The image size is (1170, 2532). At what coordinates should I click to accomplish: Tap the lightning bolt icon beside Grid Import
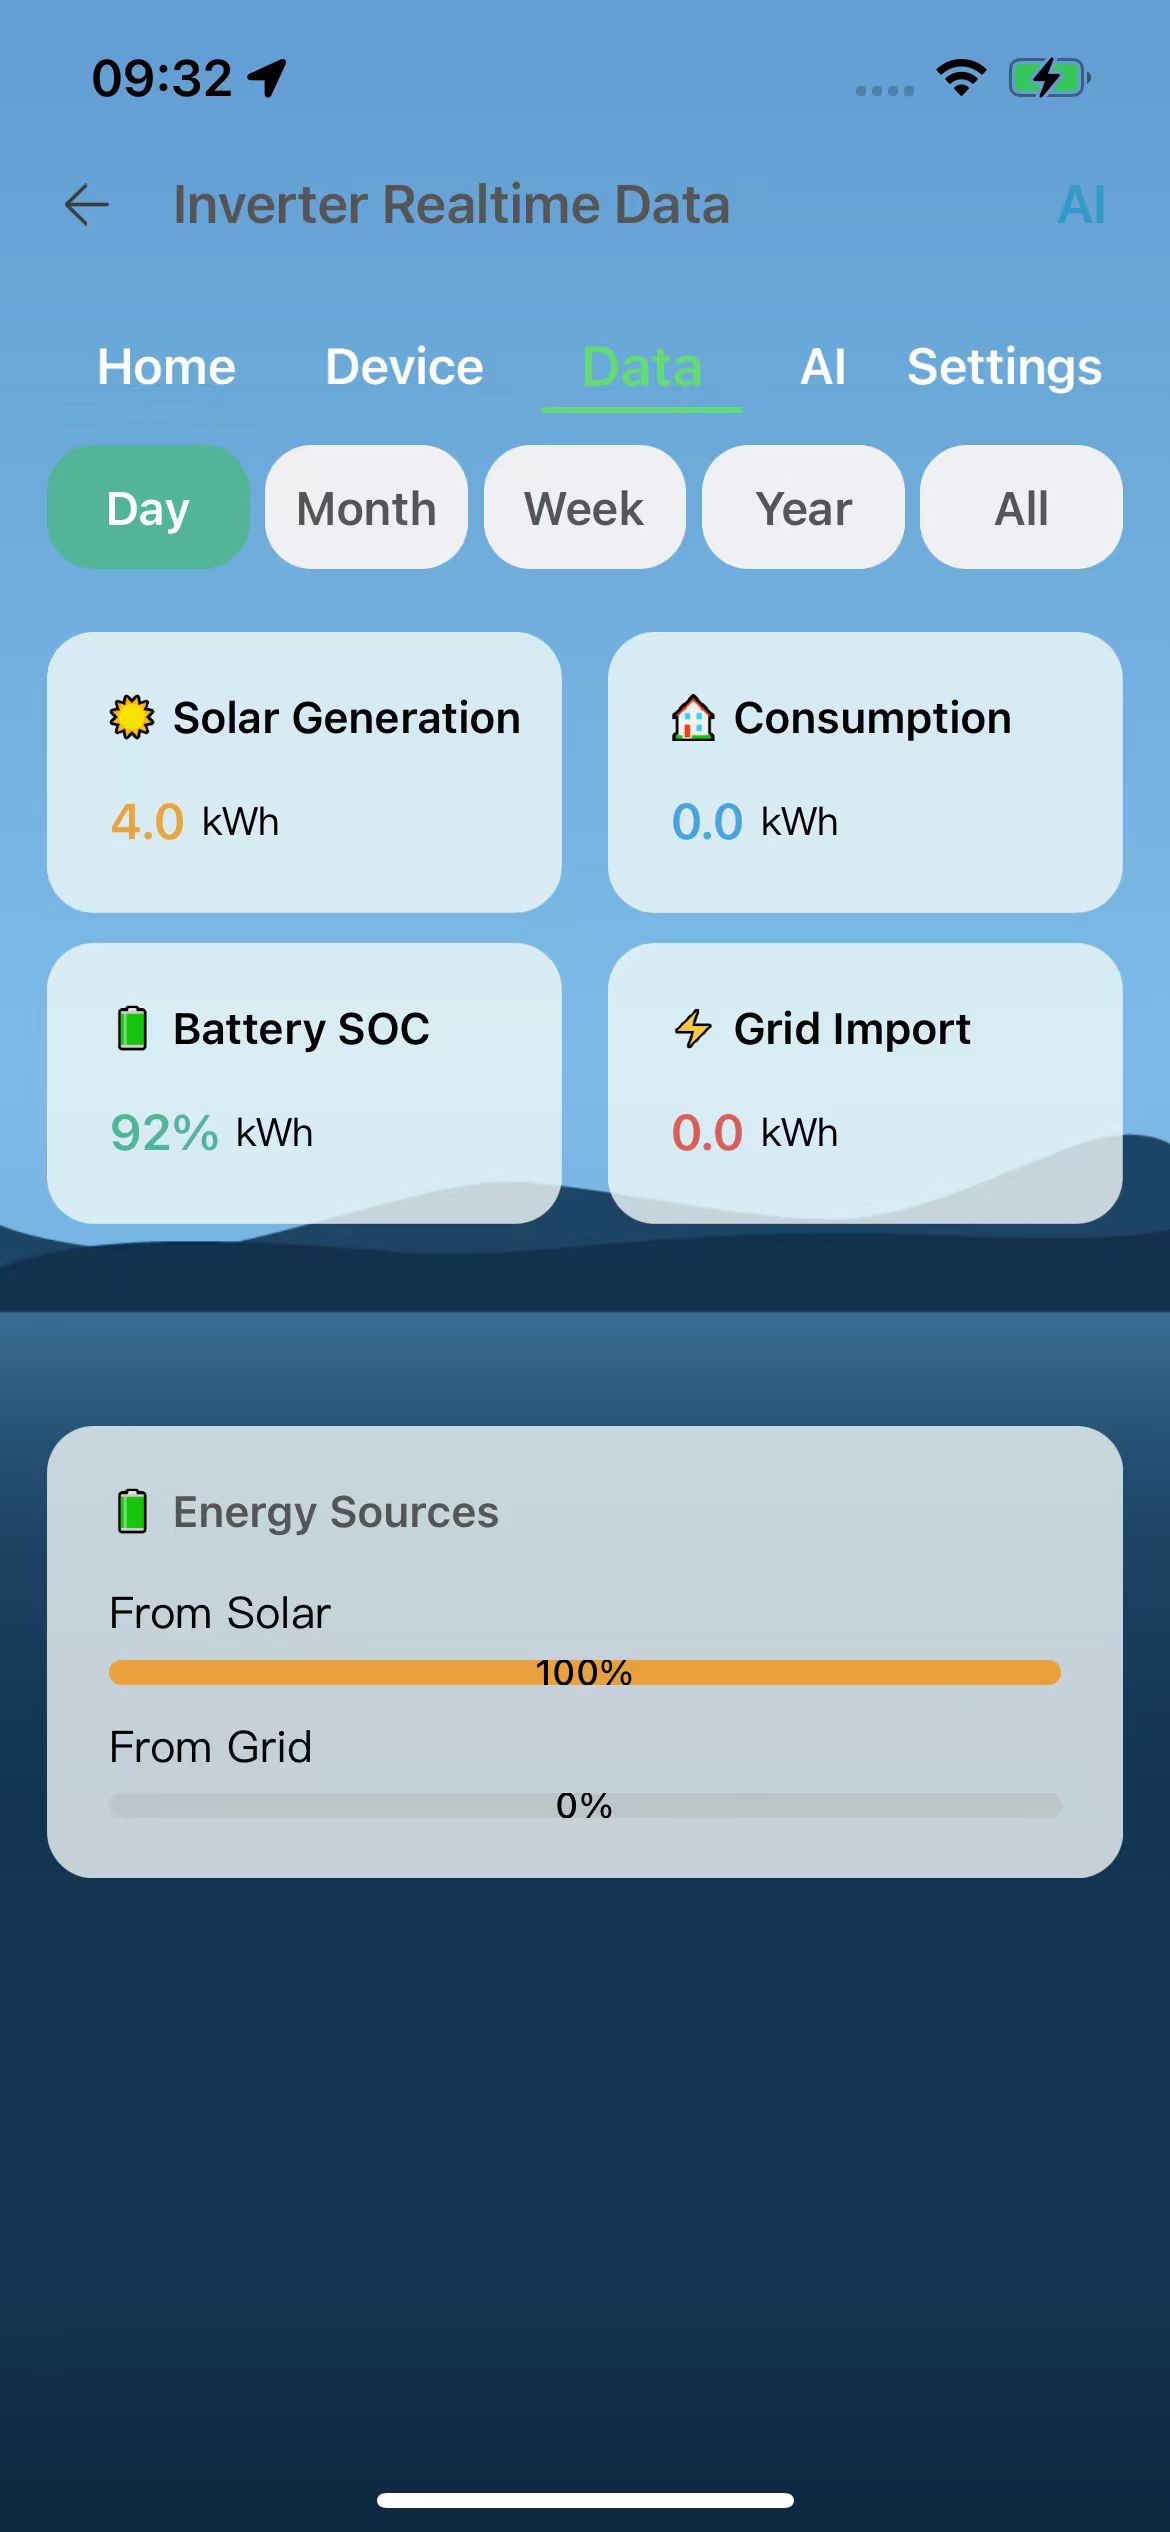coord(693,1029)
